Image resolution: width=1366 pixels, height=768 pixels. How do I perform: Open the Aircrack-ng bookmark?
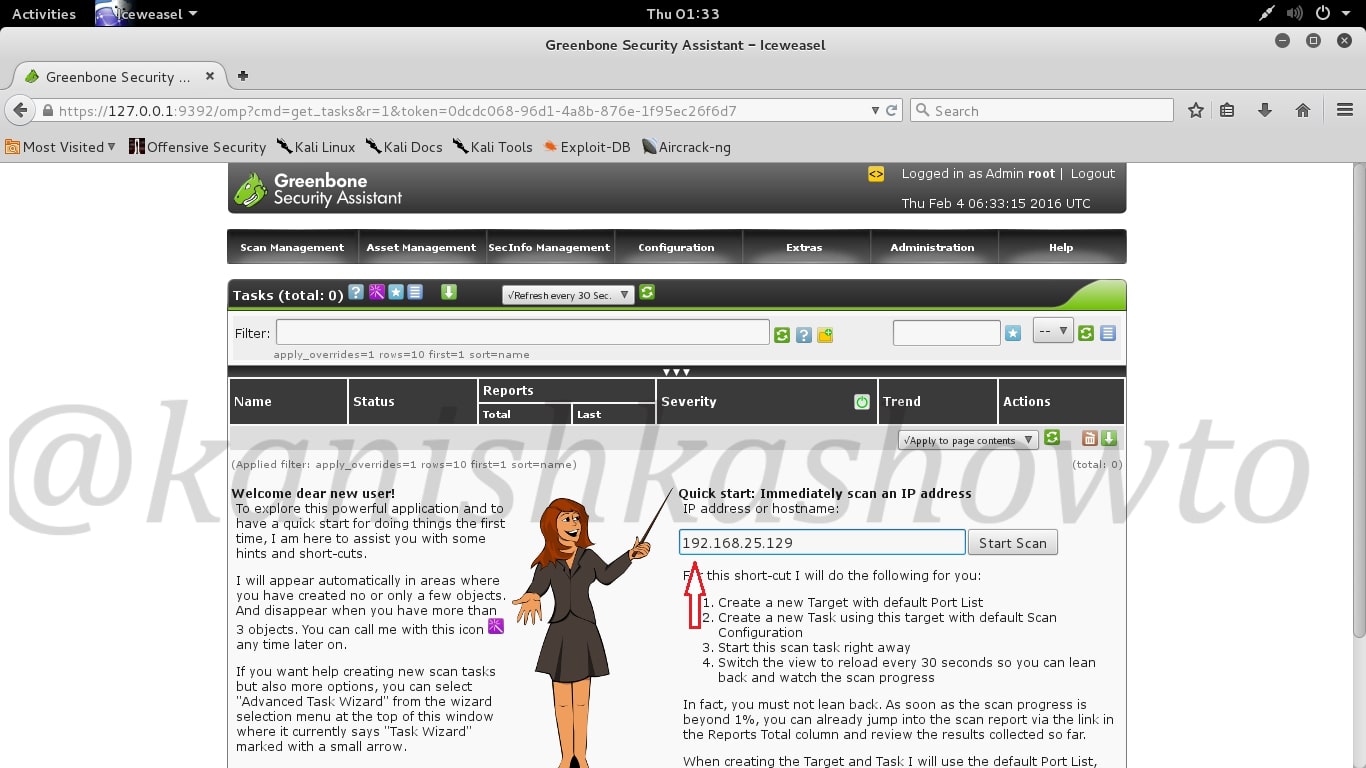click(x=686, y=147)
